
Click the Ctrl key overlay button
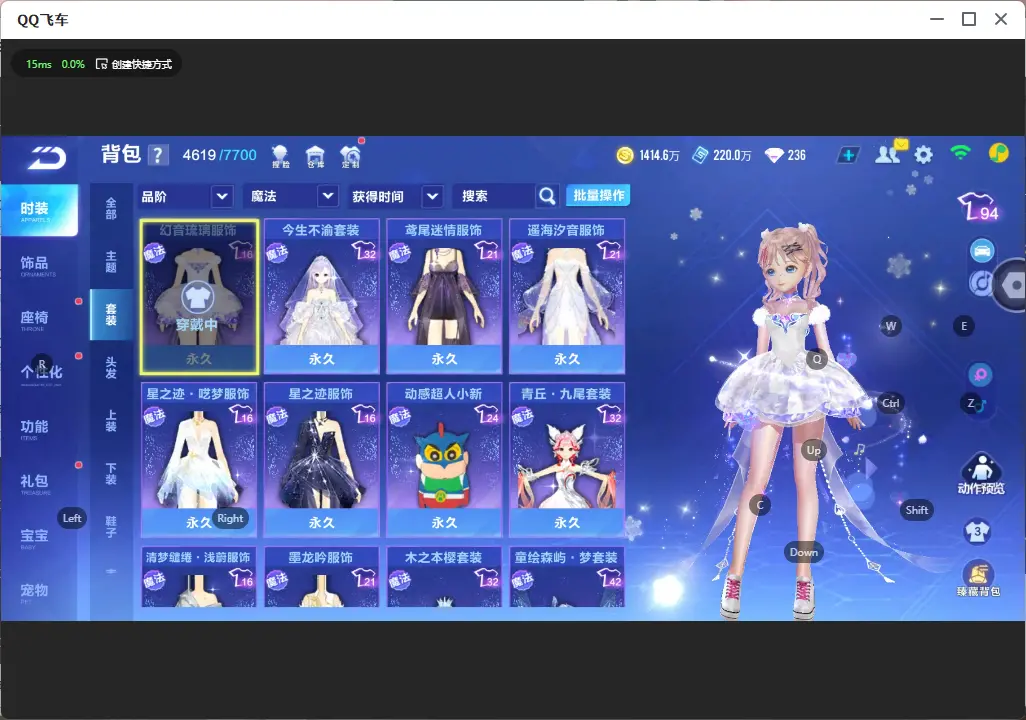point(891,403)
